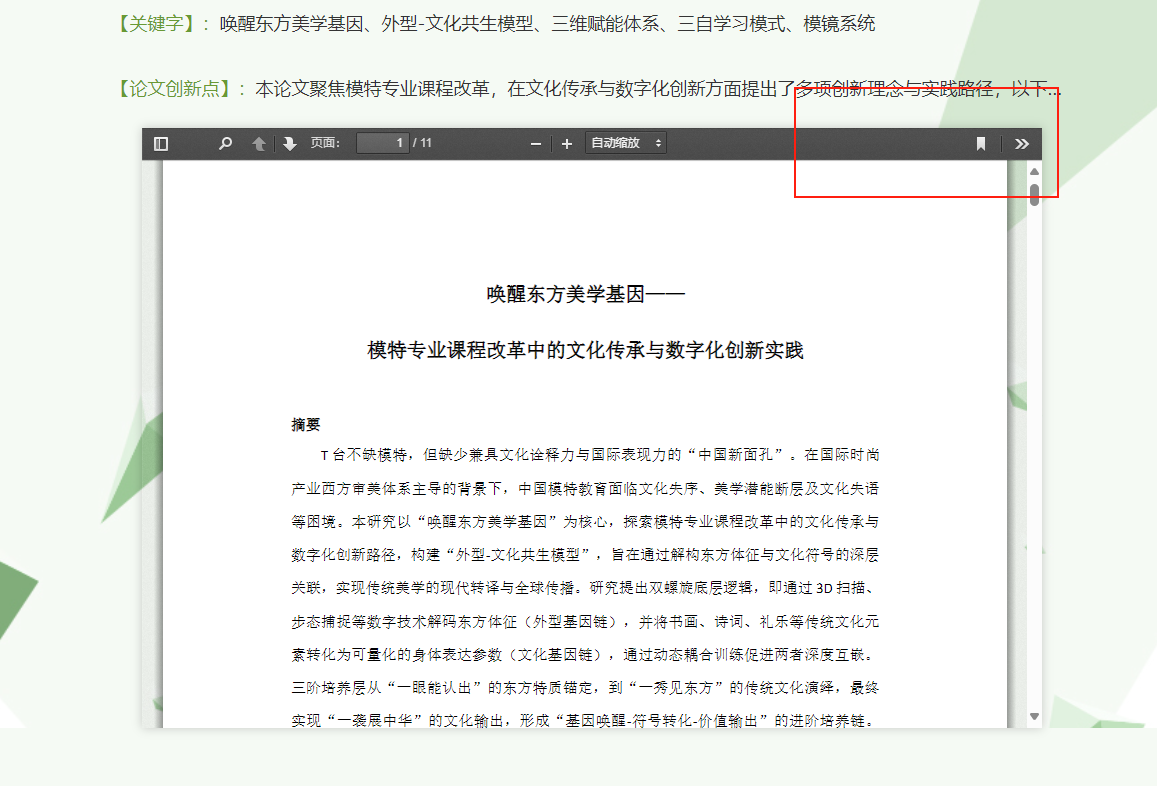Toggle the PDF sidebar panel
Screen dimensions: 1157x786
[161, 144]
